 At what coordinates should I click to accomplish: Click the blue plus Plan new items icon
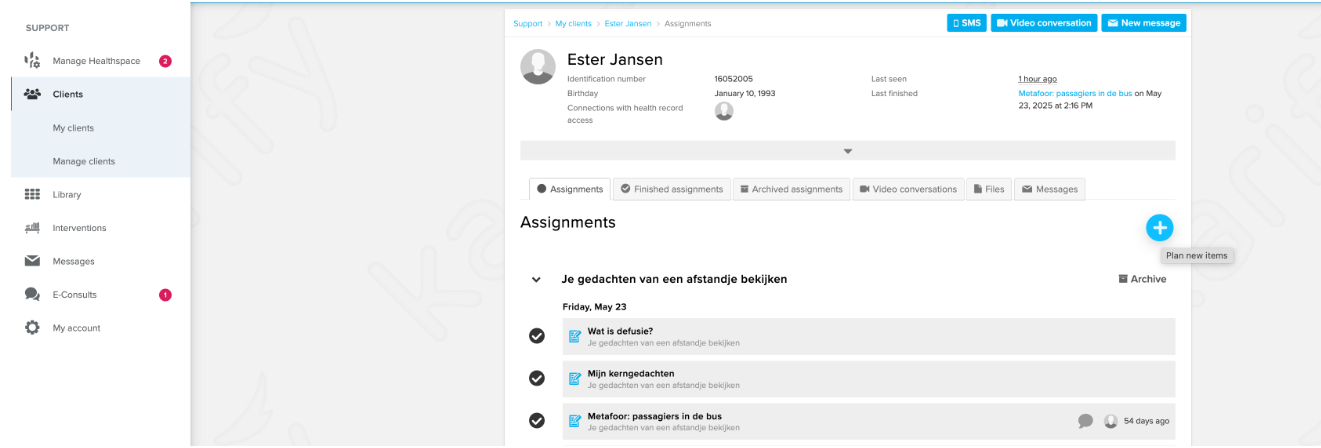pos(1159,228)
